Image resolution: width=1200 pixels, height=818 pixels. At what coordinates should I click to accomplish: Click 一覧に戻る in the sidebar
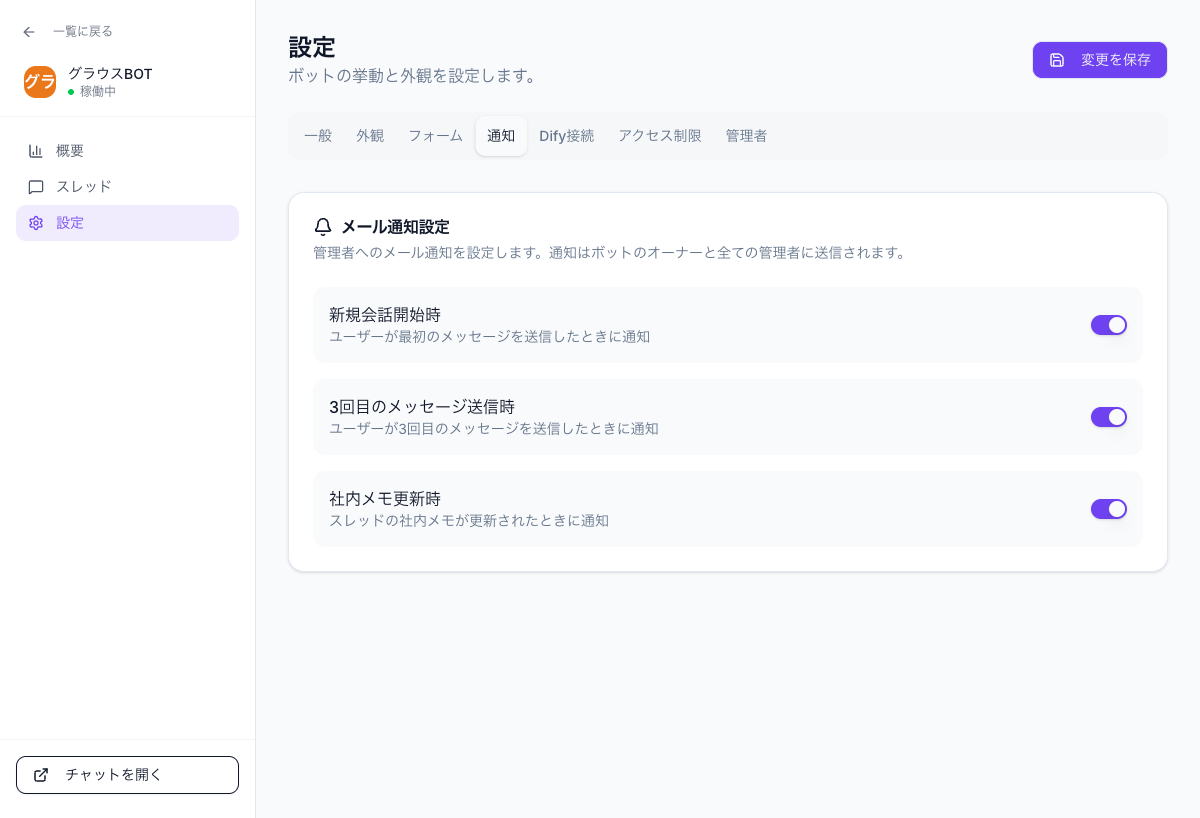click(82, 31)
